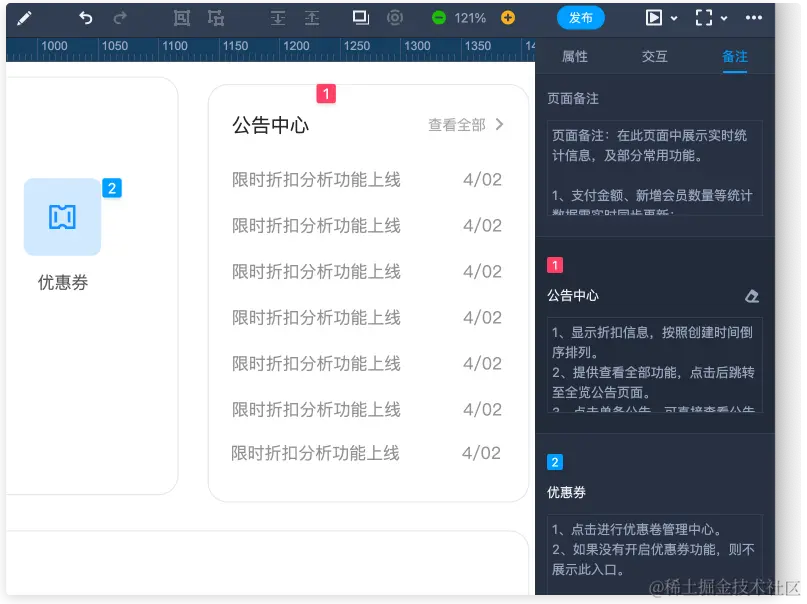
Task: Open the fullscreen options dropdown arrow
Action: click(724, 19)
